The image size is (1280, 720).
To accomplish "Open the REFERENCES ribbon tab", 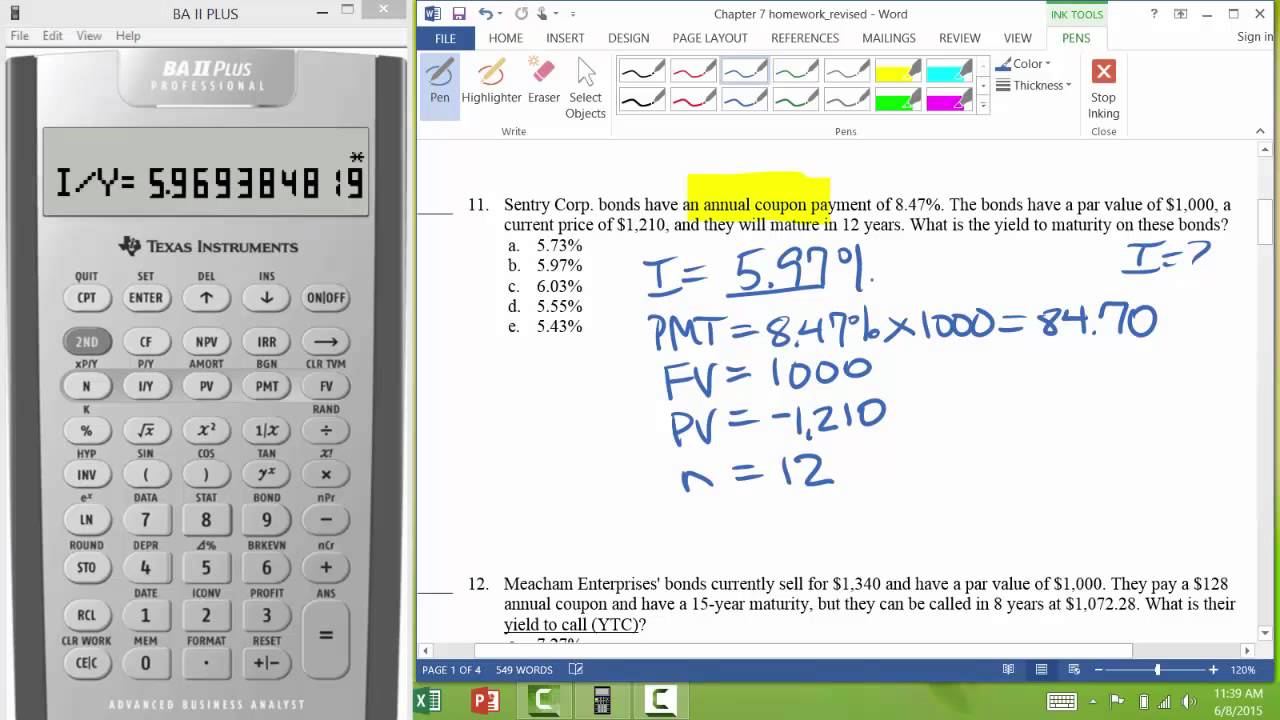I will point(805,38).
